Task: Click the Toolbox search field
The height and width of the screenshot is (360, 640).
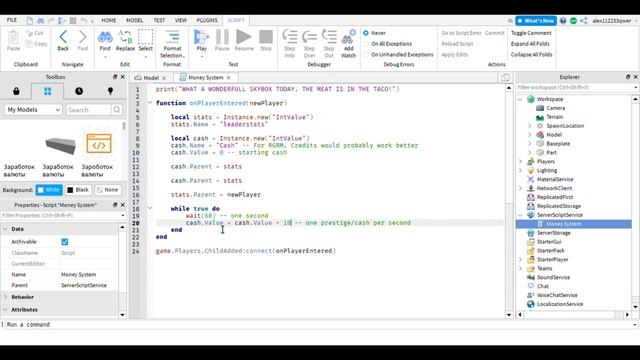Action: pyautogui.click(x=89, y=109)
